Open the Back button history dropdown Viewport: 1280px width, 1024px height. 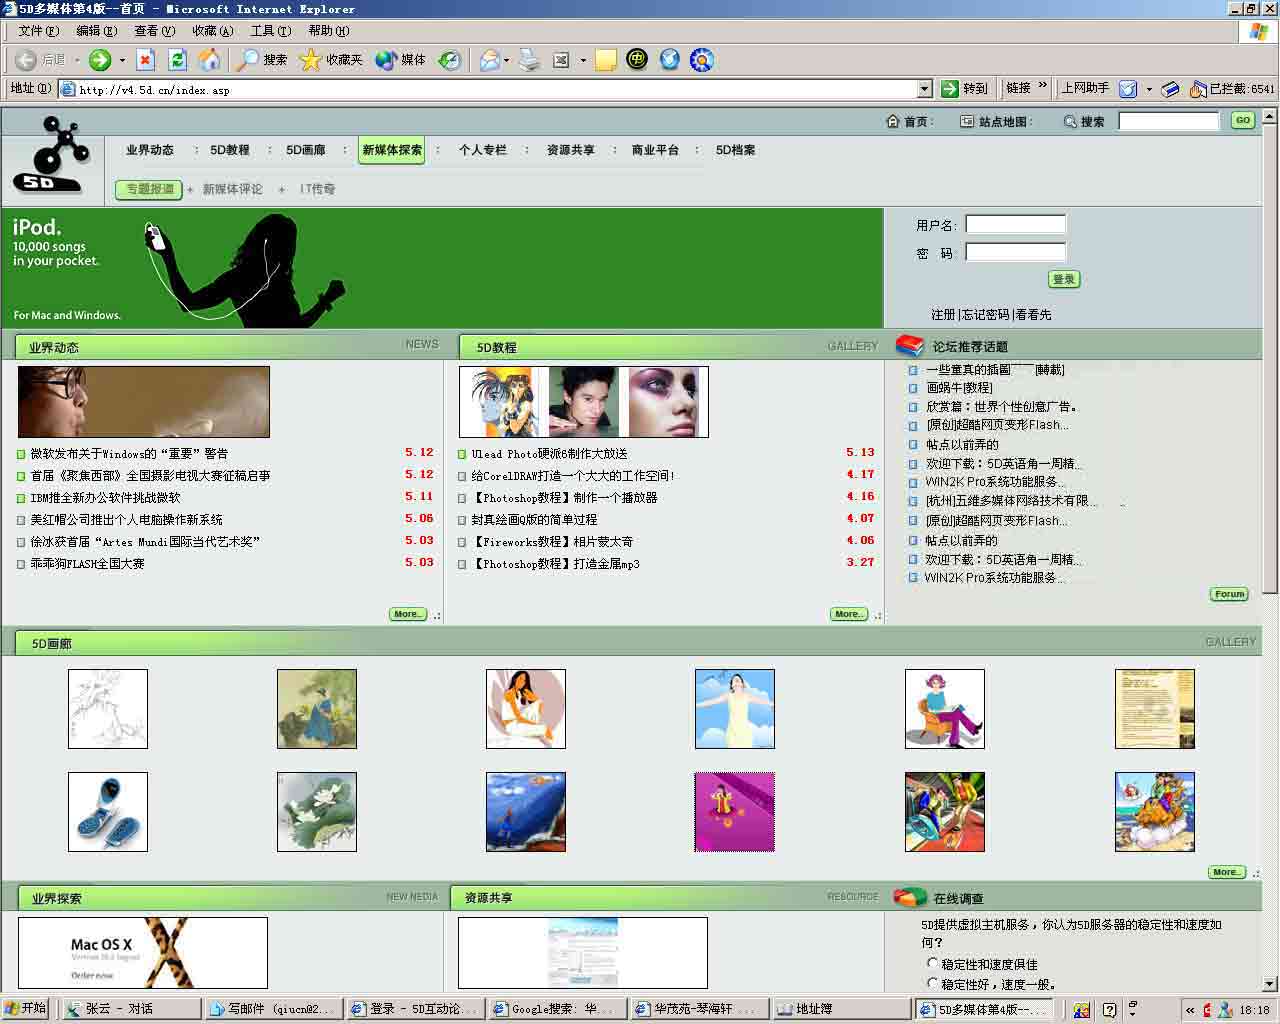point(77,60)
